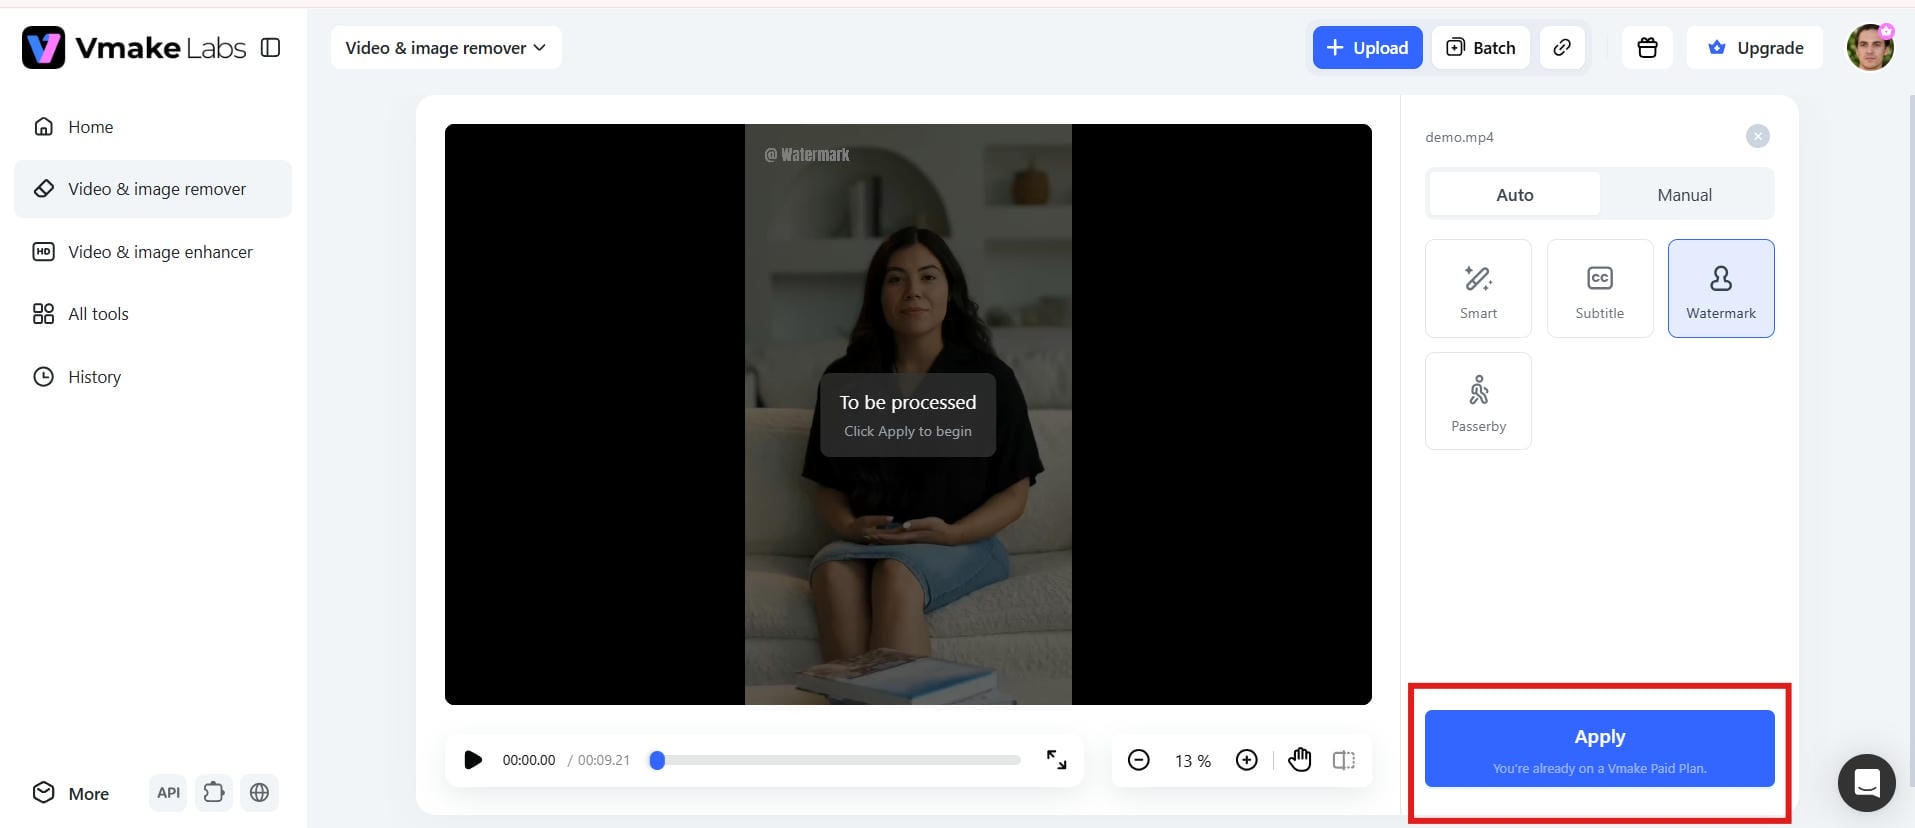Viewport: 1915px width, 828px height.
Task: Zoom in with the plus icon
Action: (x=1246, y=760)
